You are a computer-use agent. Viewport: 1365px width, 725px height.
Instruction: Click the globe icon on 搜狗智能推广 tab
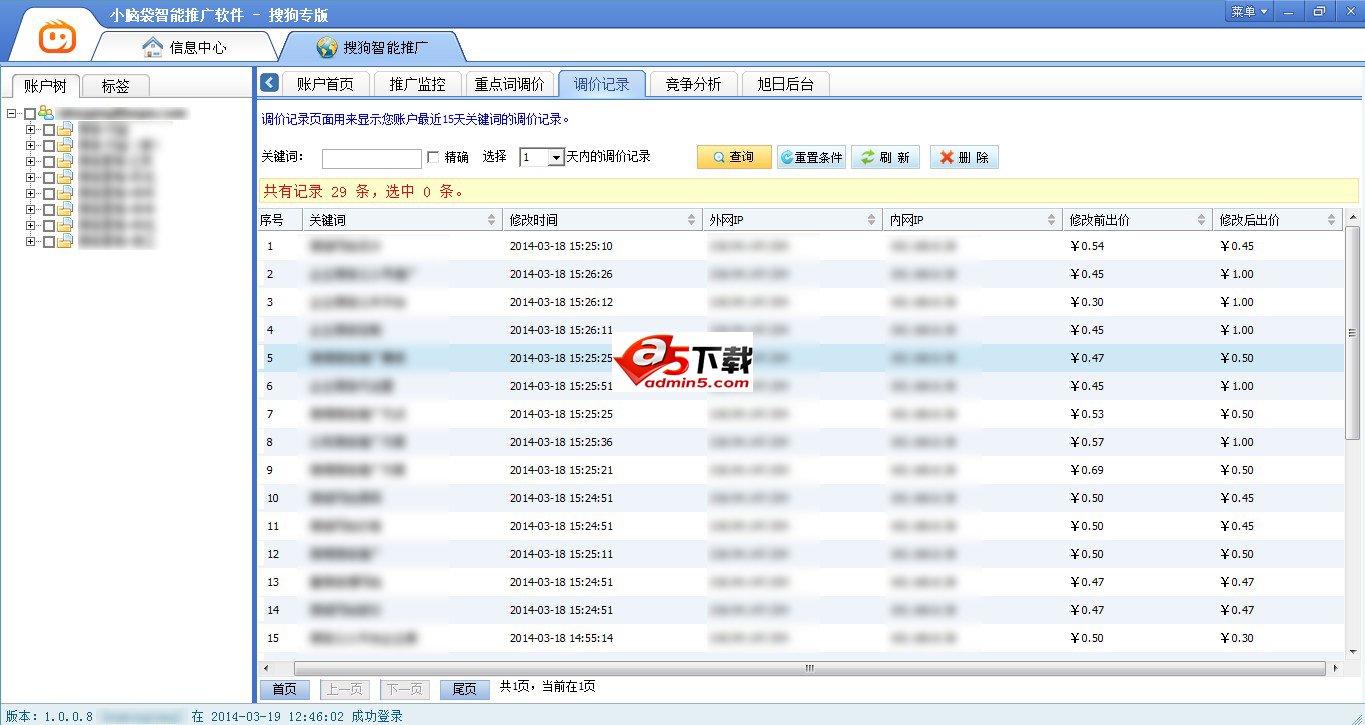(x=326, y=47)
